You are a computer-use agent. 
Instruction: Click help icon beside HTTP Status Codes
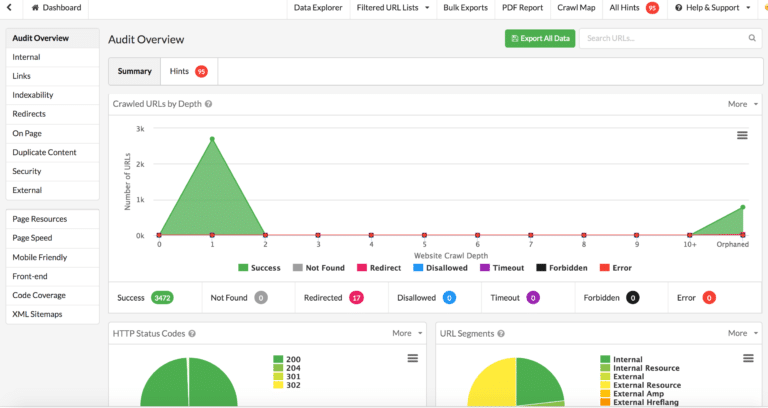pyautogui.click(x=192, y=334)
